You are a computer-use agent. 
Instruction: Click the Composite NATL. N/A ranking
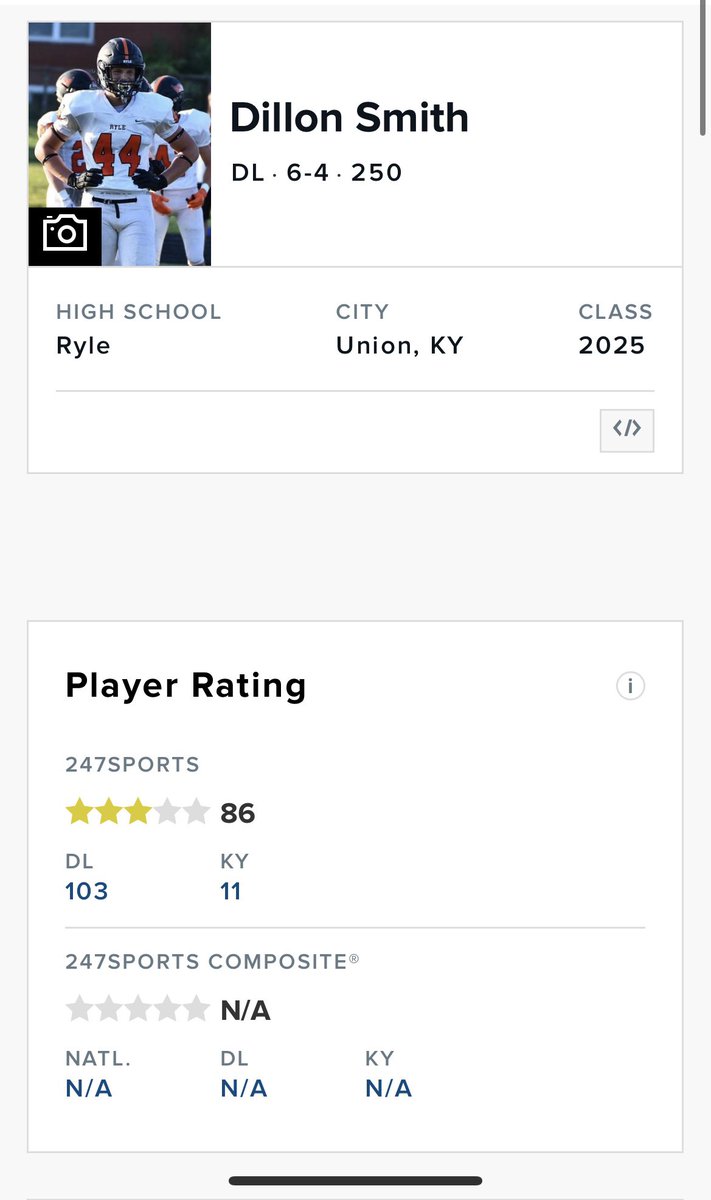[89, 1088]
